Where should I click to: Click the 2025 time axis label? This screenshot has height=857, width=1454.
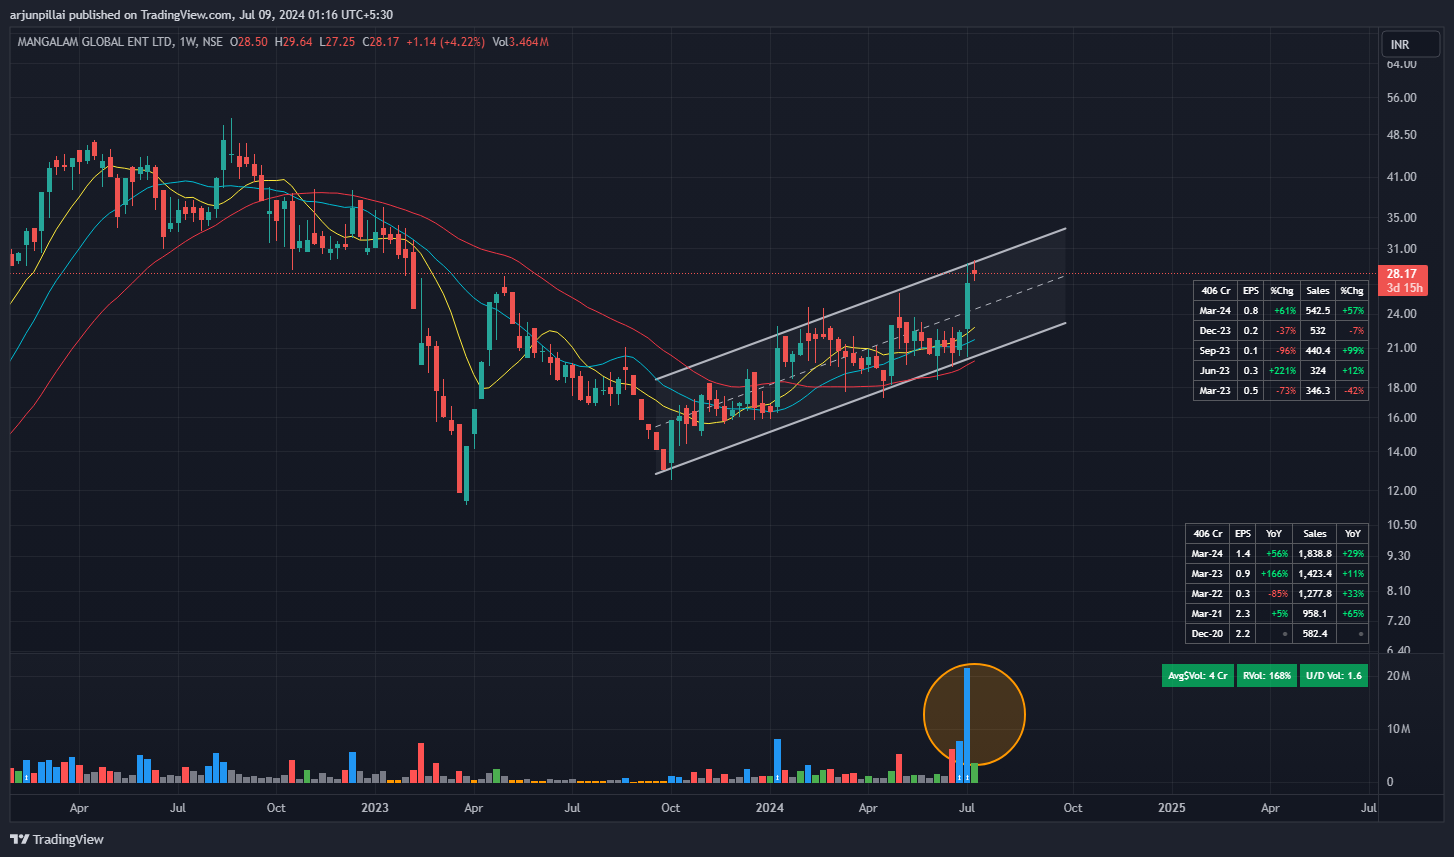pos(1171,807)
